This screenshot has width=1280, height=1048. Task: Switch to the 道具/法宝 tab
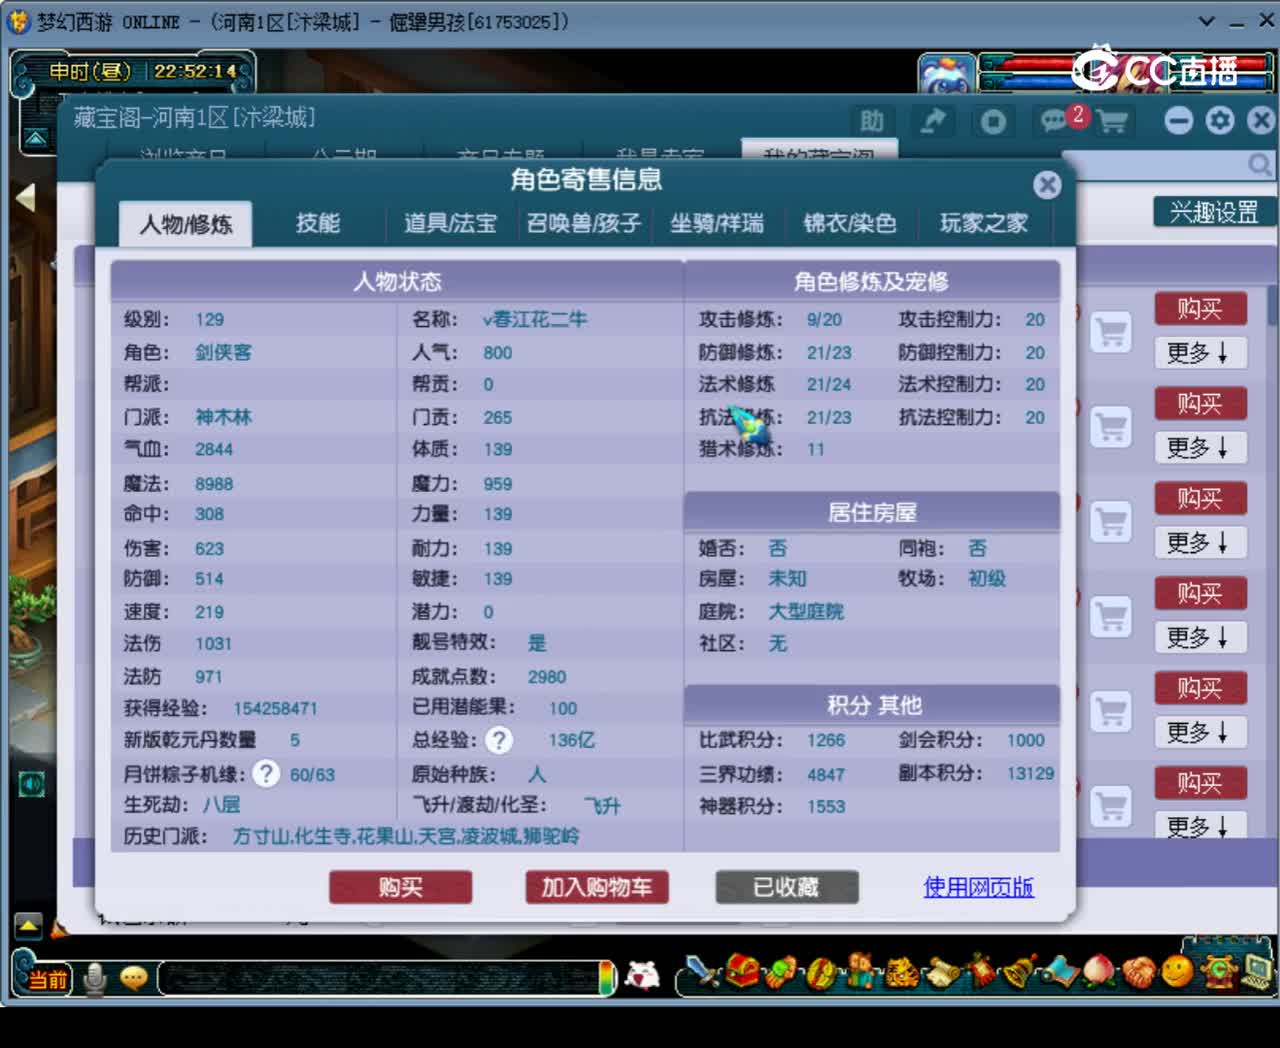click(451, 223)
